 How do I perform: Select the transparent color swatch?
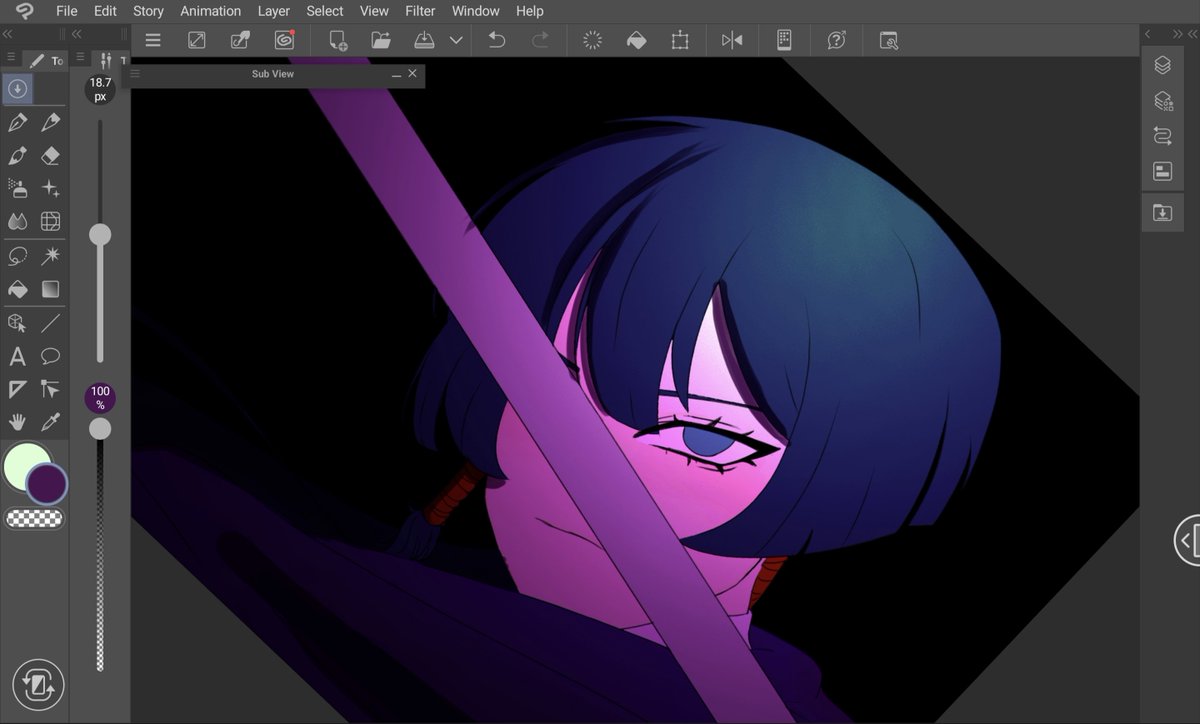tap(34, 518)
